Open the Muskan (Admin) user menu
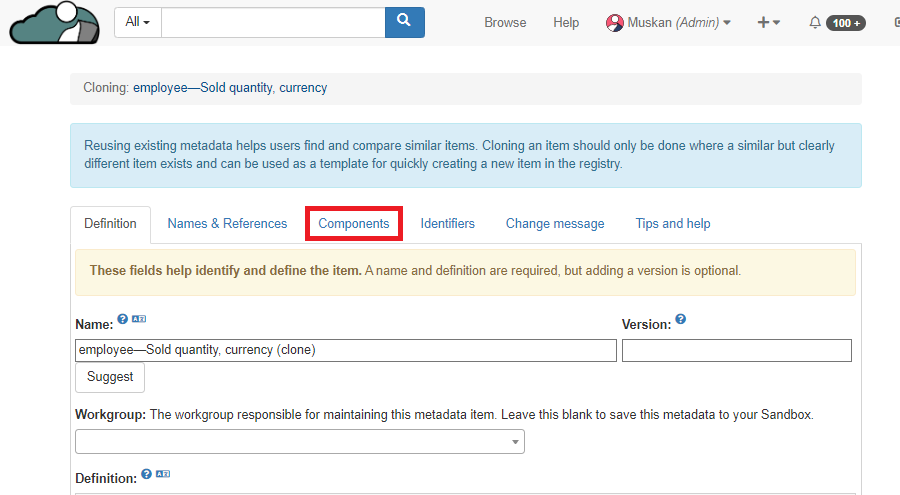Viewport: 900px width, 495px height. point(668,23)
